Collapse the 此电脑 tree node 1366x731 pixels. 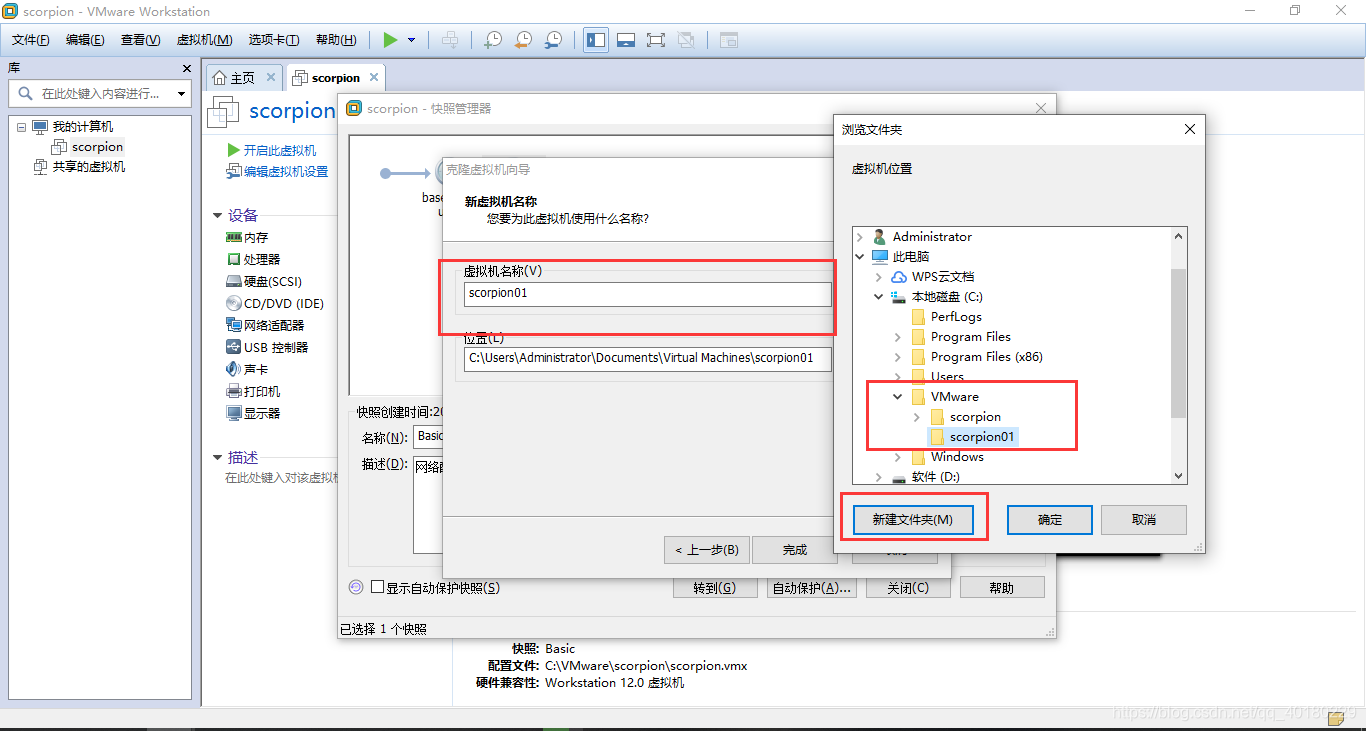pos(860,257)
